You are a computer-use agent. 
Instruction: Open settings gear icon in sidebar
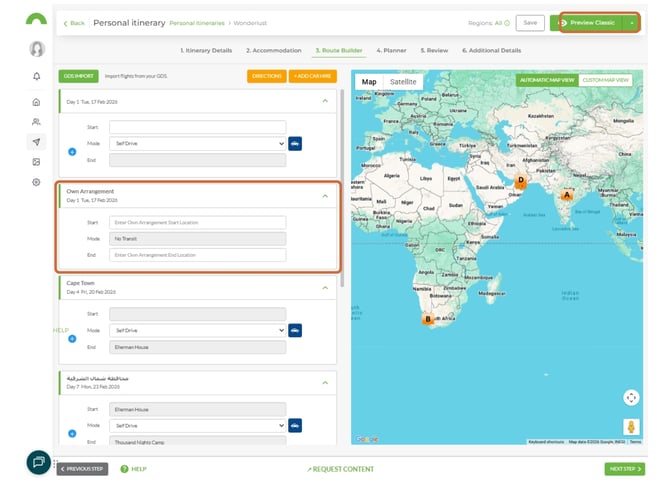(36, 182)
